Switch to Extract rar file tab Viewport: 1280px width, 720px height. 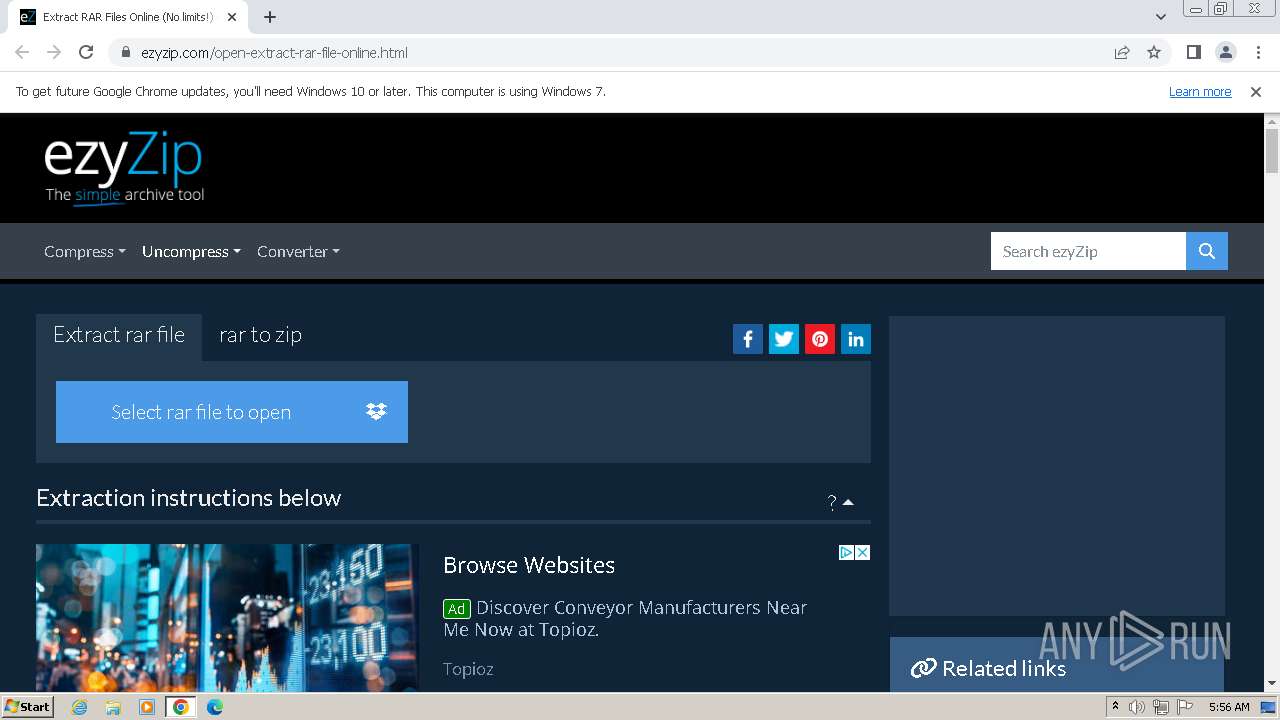click(x=119, y=336)
